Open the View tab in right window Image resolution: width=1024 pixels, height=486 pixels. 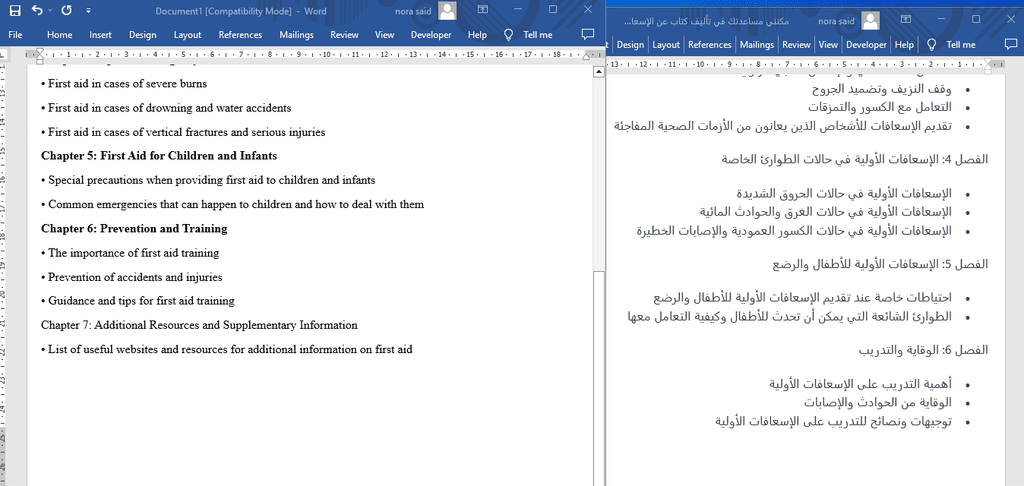(828, 44)
